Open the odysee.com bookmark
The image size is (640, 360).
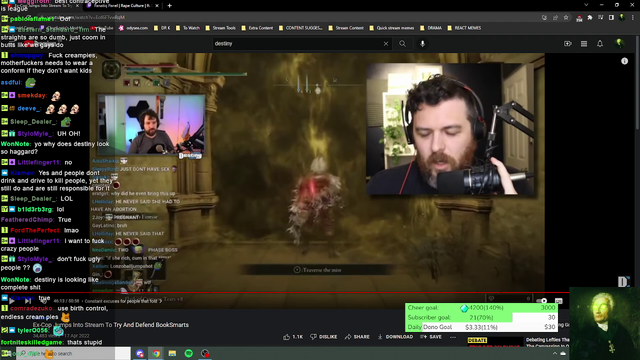click(x=133, y=28)
